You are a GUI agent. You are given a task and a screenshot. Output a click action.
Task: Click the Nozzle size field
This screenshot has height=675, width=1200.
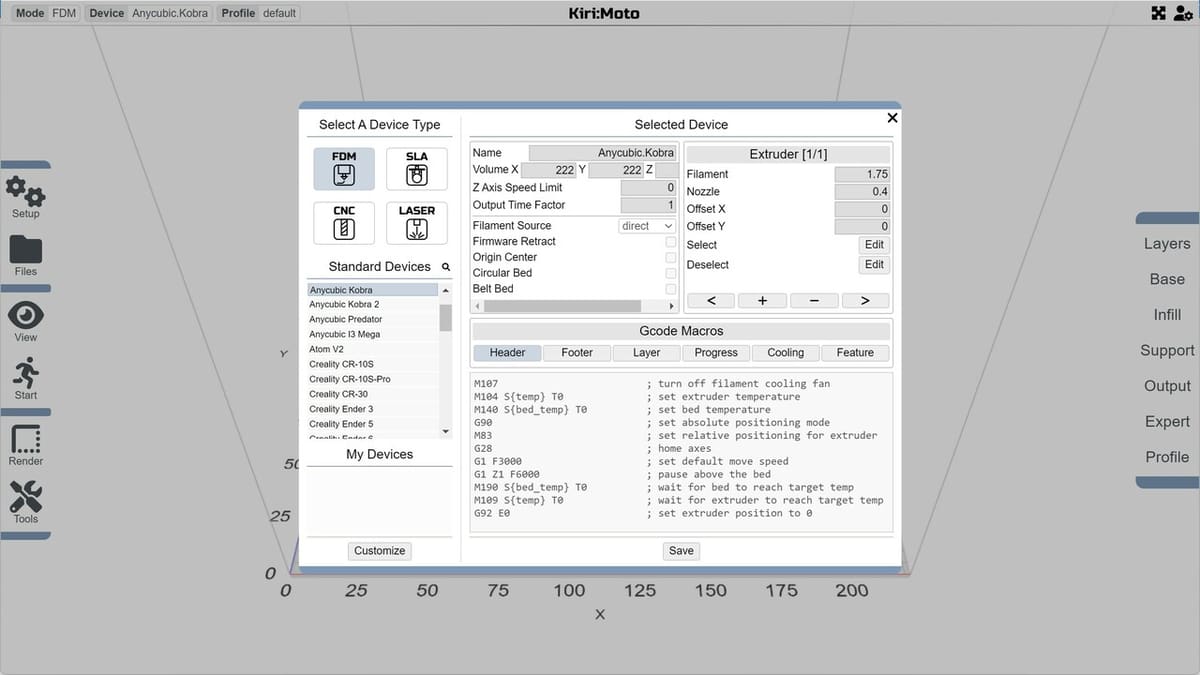tap(862, 192)
